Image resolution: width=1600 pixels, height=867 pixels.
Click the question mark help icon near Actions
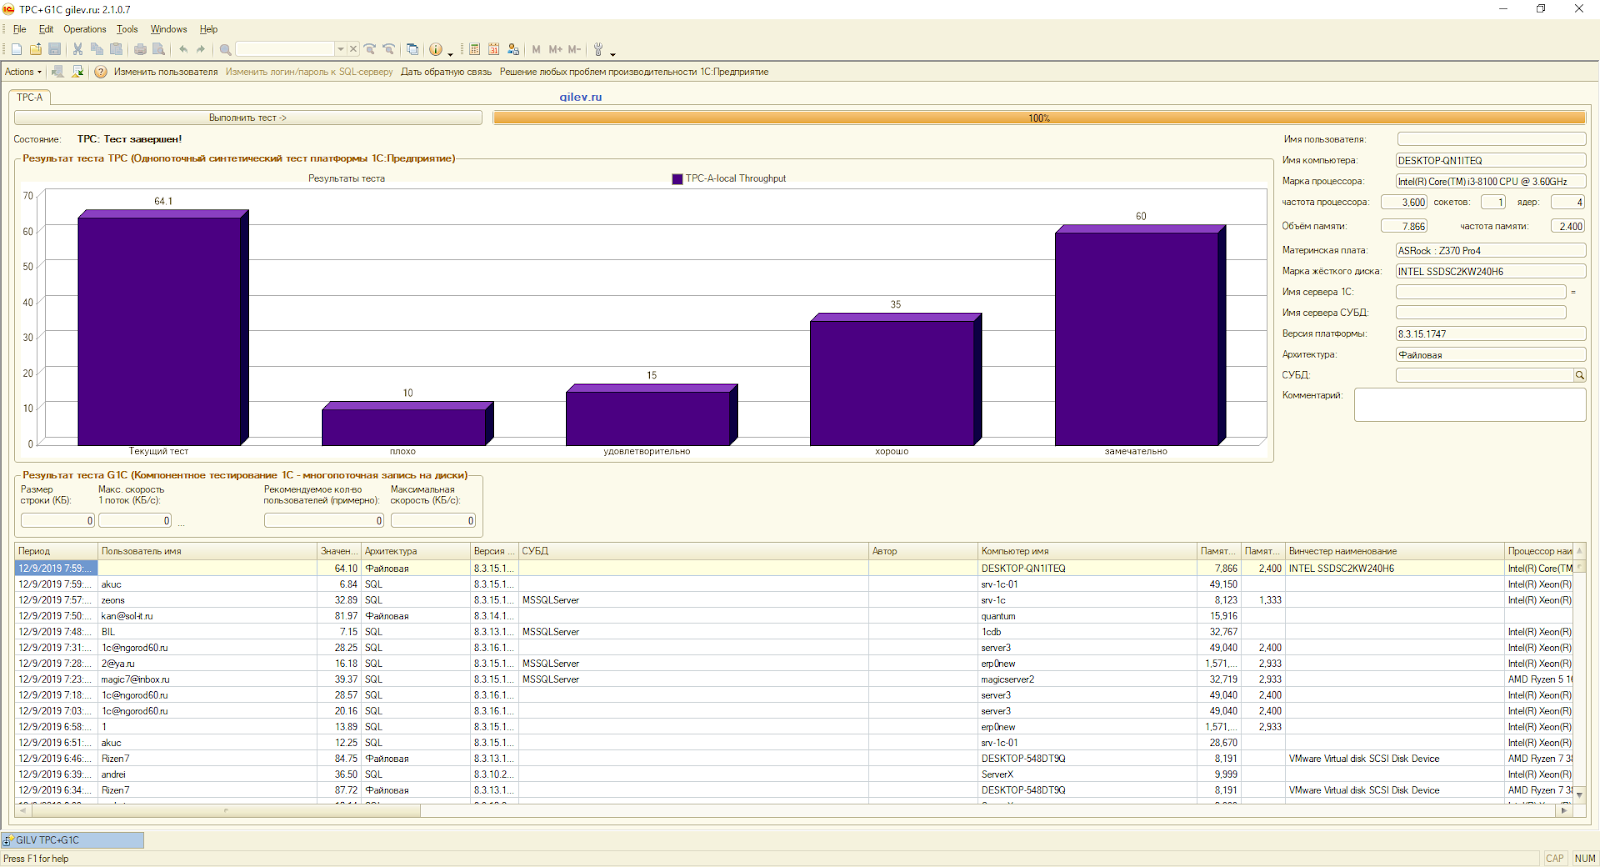pos(101,72)
